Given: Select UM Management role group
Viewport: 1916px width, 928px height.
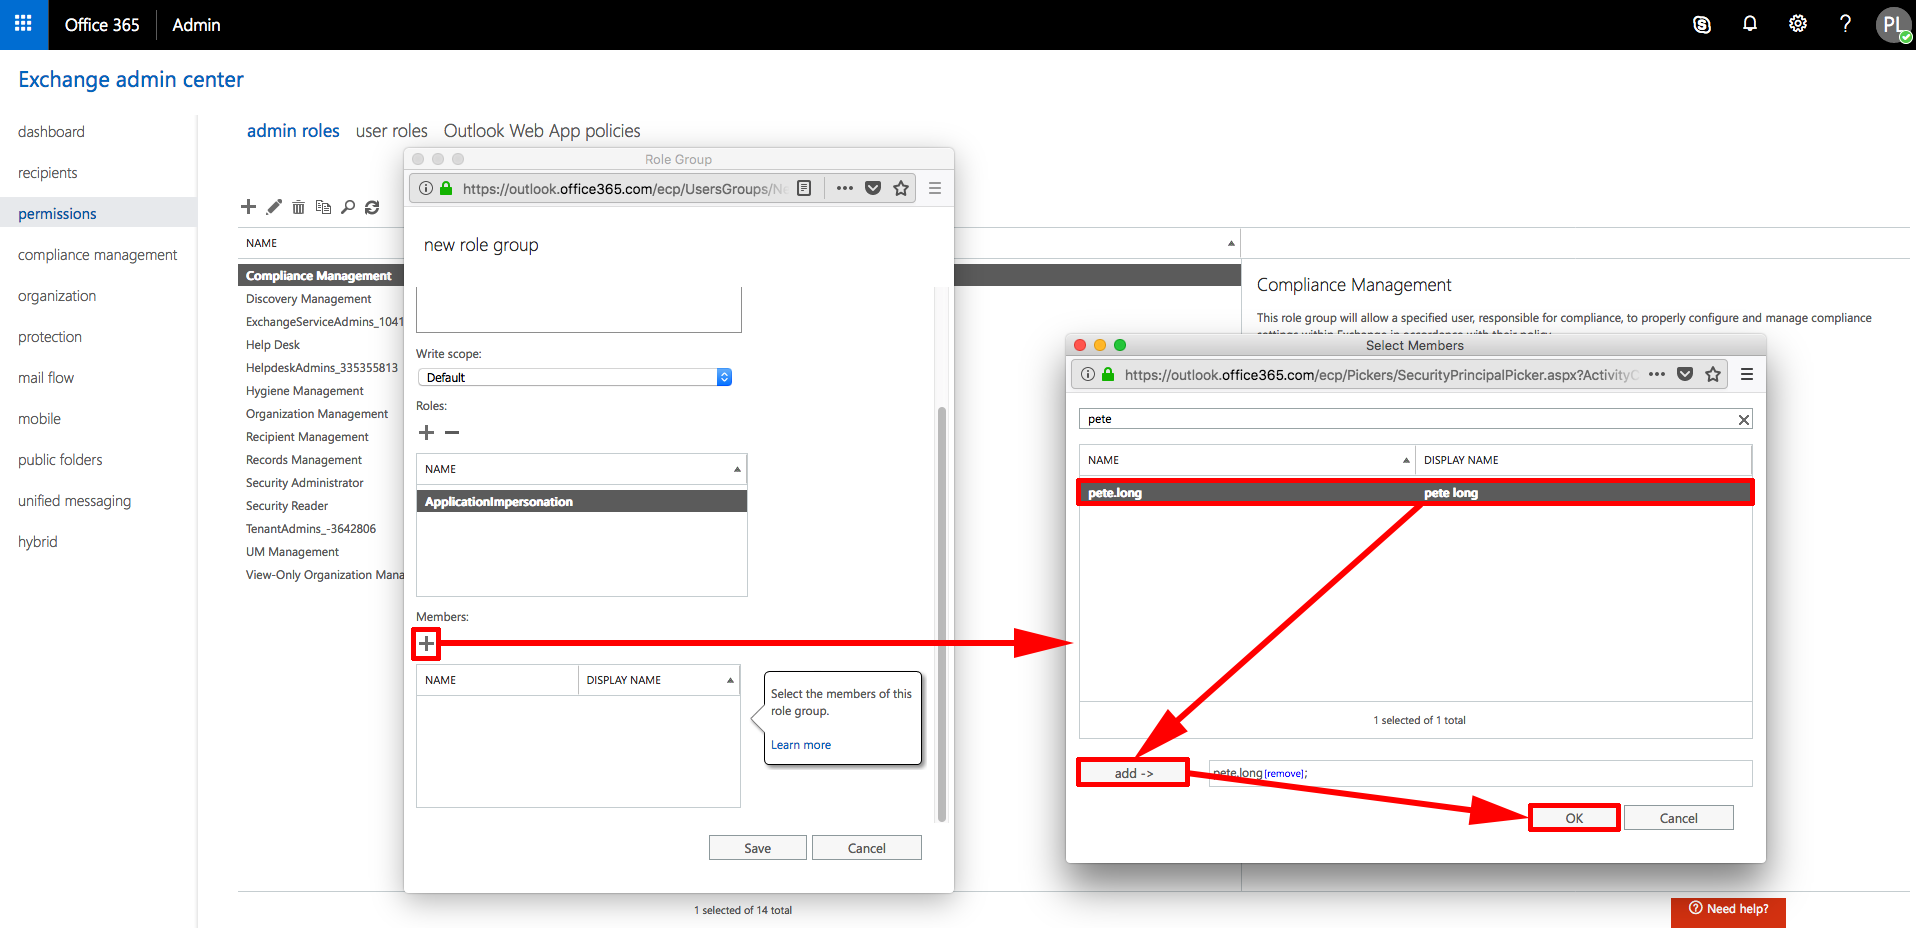Looking at the screenshot, I should click(x=292, y=552).
